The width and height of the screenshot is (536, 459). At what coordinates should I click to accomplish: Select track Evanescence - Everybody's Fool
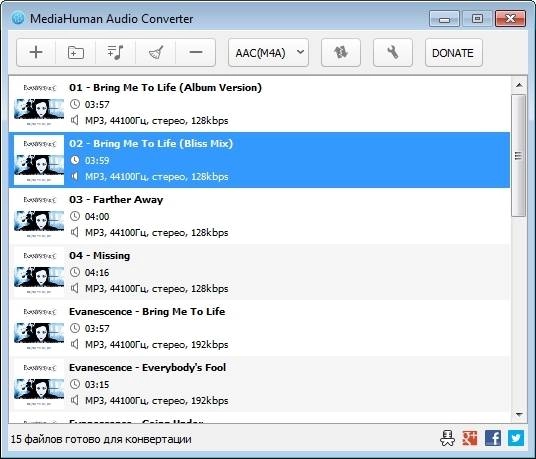259,384
